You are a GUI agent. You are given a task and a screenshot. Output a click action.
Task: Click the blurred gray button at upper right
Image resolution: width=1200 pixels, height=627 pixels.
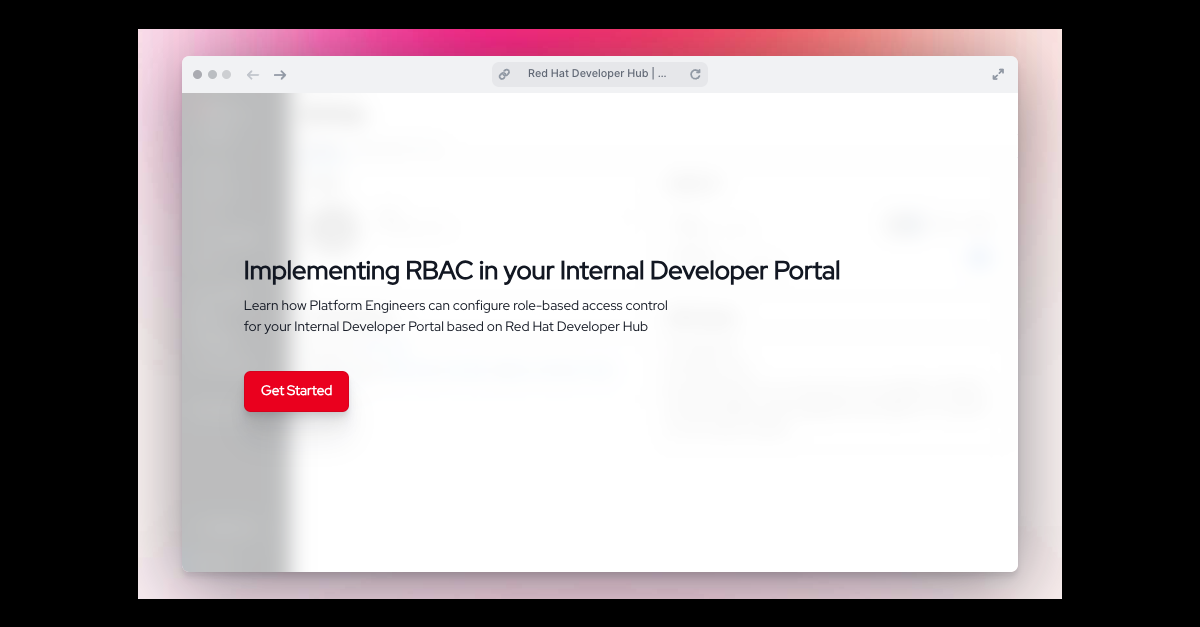click(905, 225)
